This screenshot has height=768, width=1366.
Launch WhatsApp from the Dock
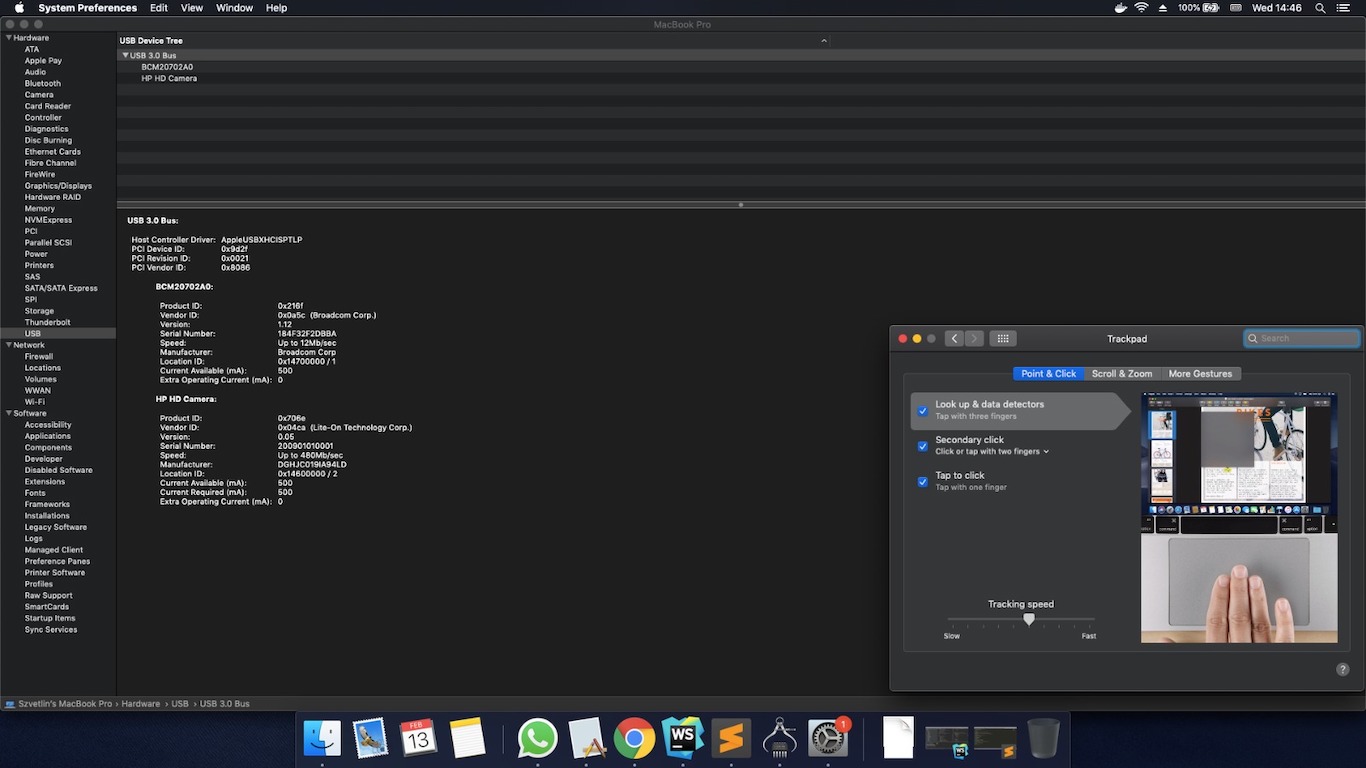537,739
